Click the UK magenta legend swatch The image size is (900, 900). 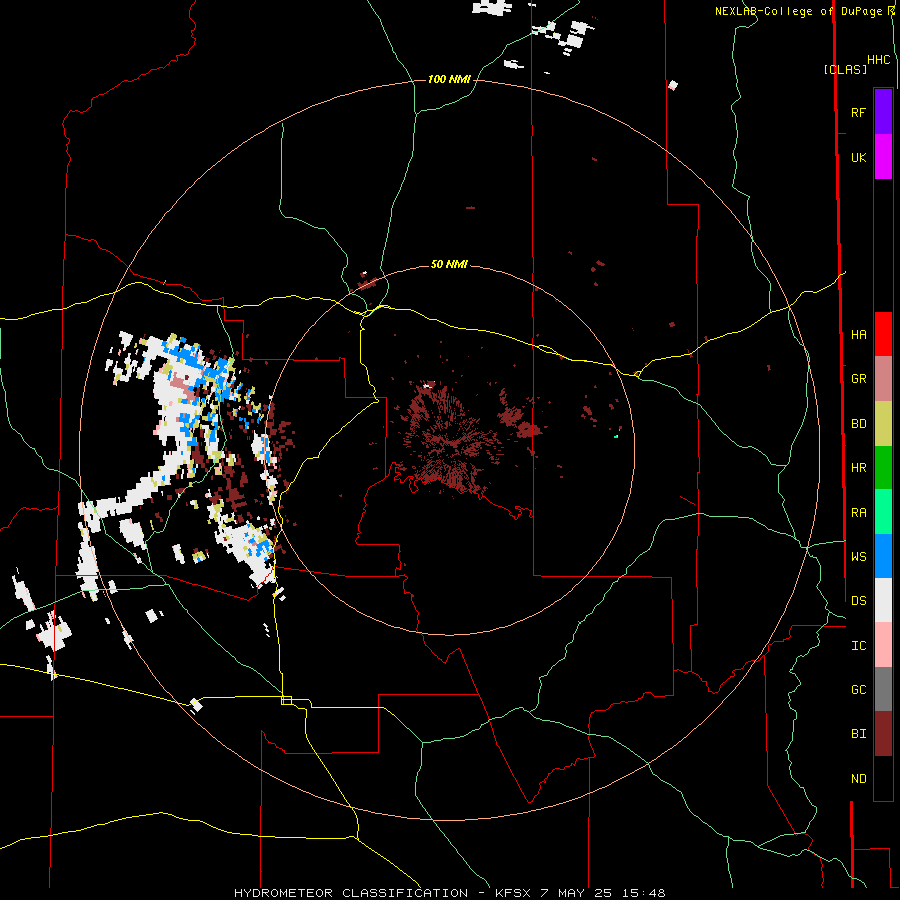pyautogui.click(x=883, y=157)
